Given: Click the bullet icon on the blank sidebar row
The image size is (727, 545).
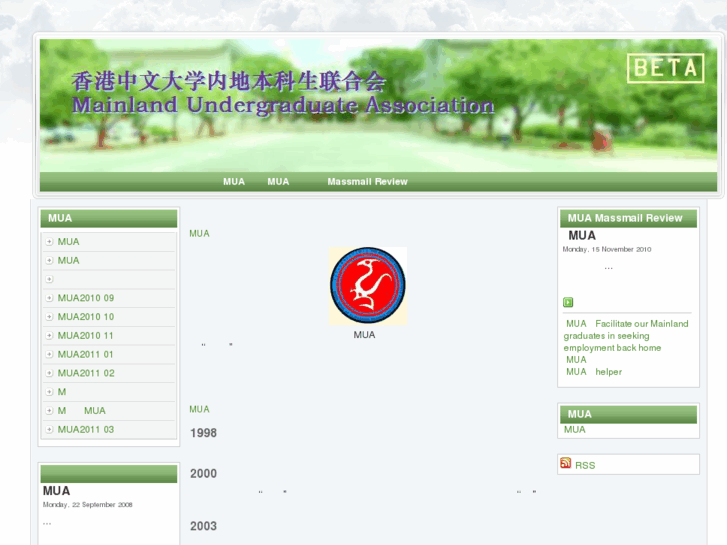Looking at the screenshot, I should [50, 279].
